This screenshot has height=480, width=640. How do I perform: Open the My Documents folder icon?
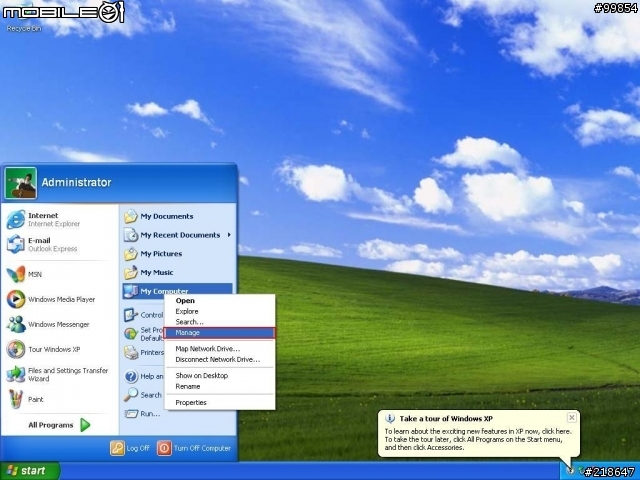[x=131, y=216]
